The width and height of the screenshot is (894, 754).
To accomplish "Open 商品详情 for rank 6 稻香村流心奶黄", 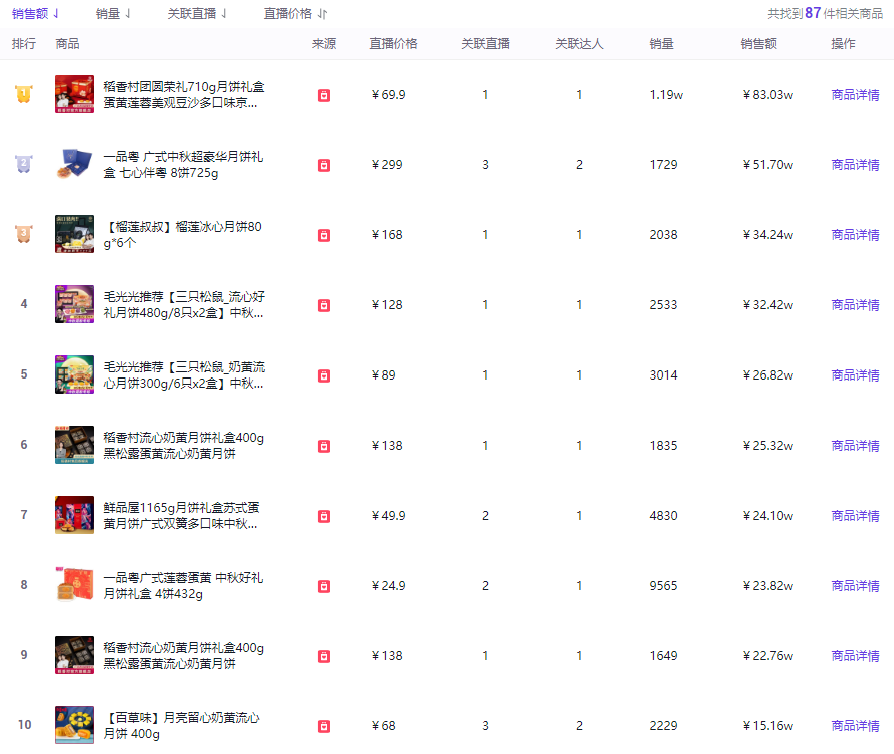I will (855, 445).
